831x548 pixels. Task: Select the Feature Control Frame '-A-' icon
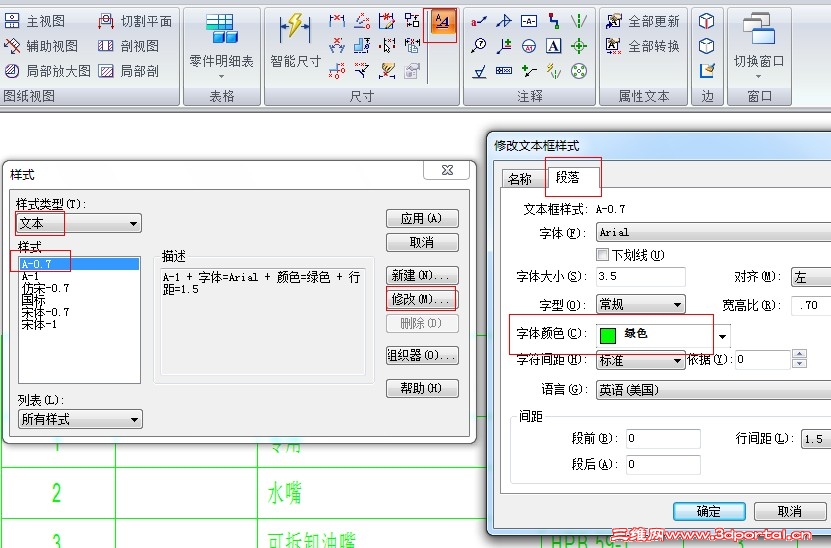pos(529,21)
